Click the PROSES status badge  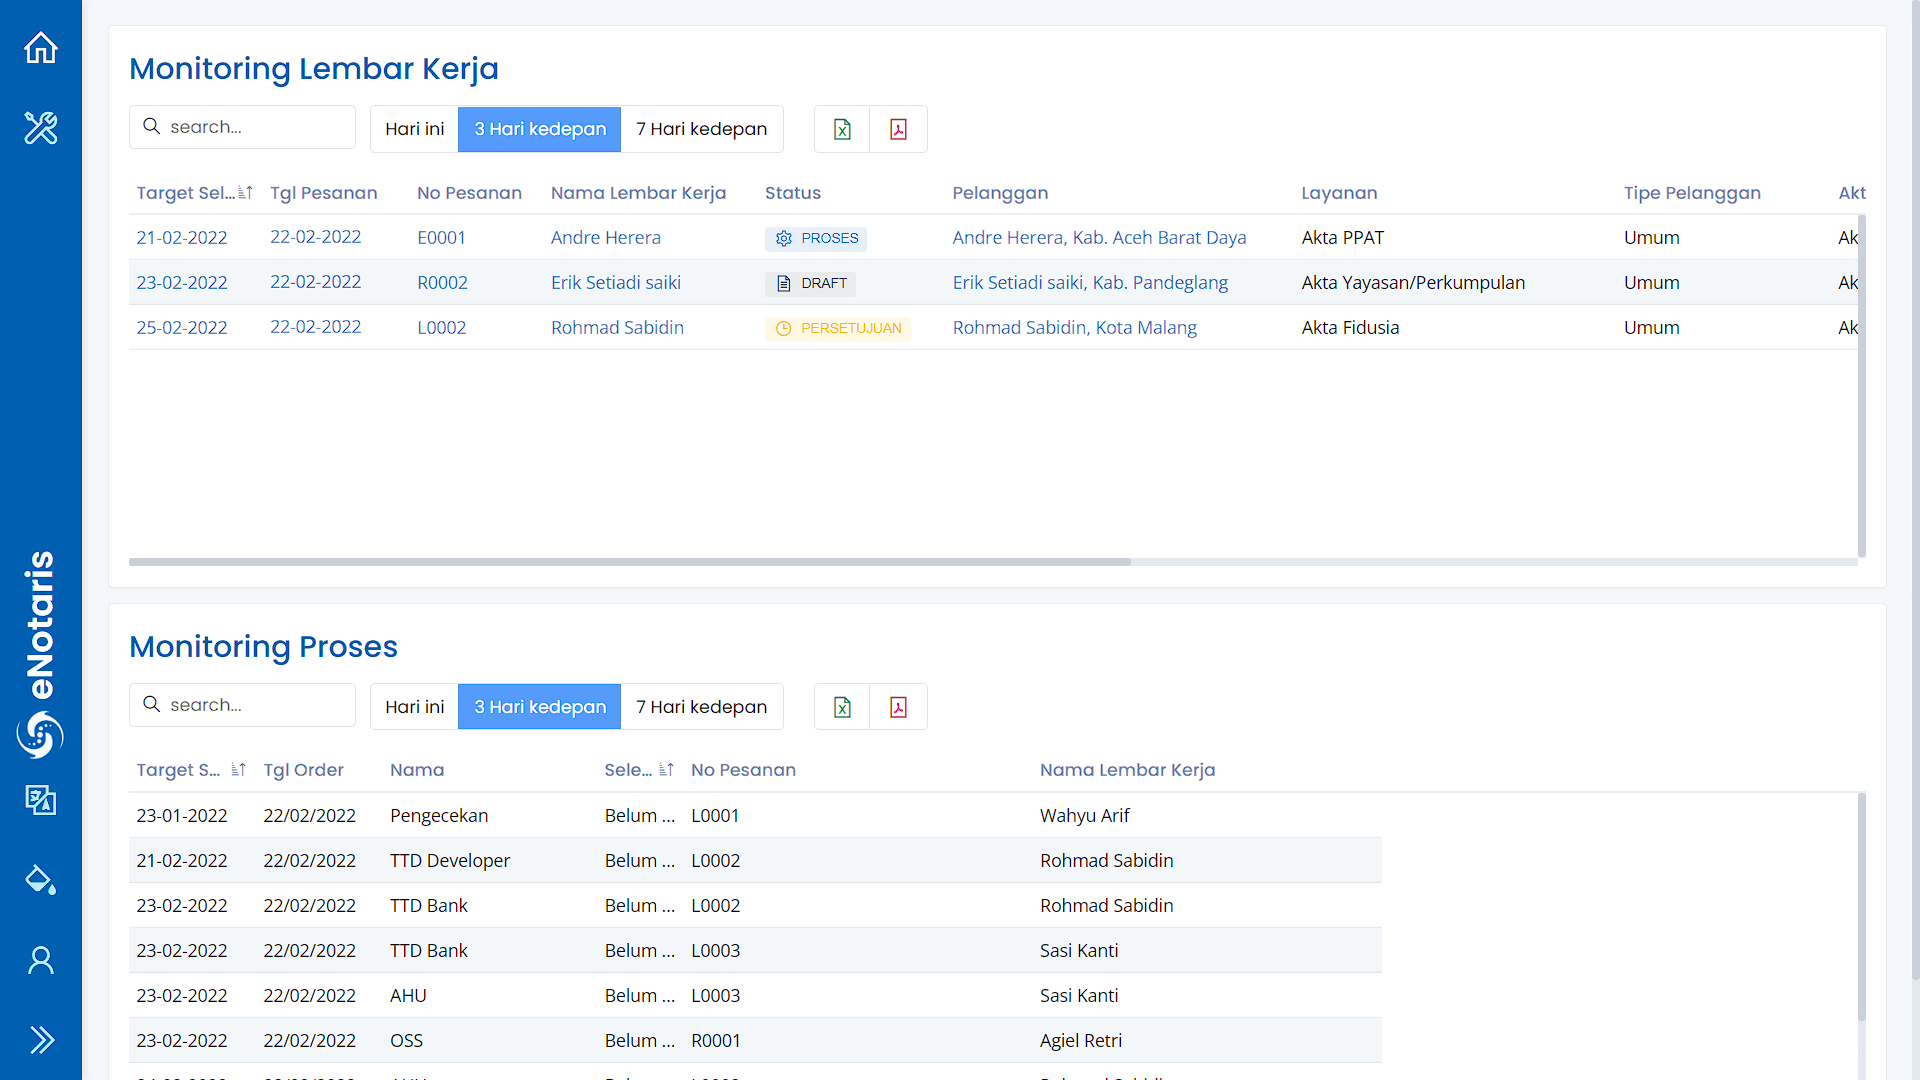(816, 238)
